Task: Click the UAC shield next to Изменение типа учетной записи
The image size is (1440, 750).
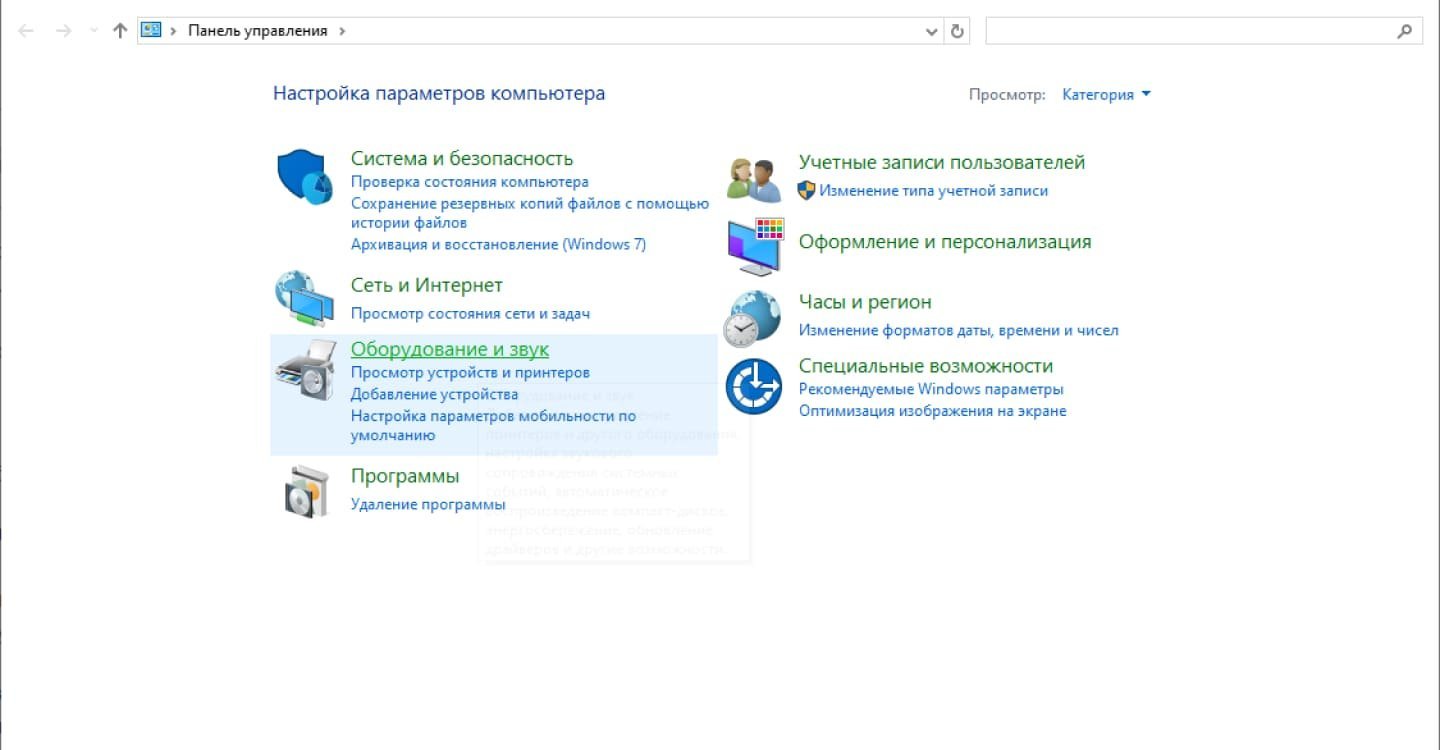Action: [806, 190]
